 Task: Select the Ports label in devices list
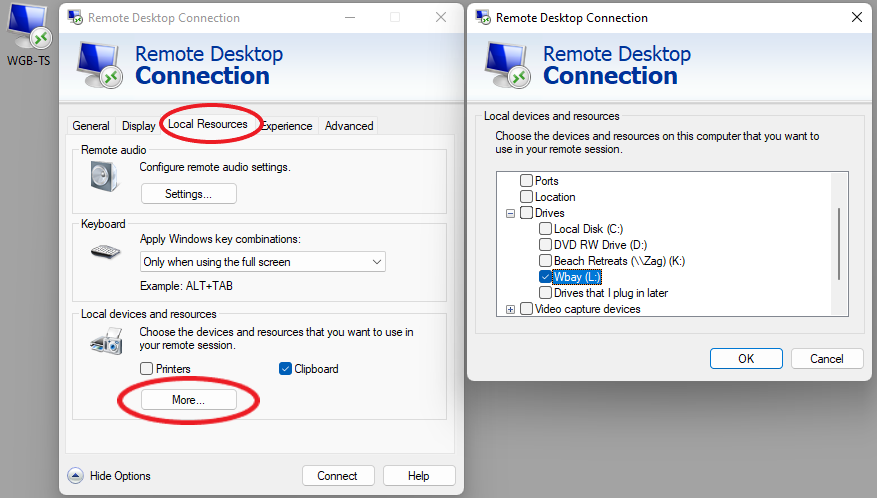pyautogui.click(x=546, y=181)
